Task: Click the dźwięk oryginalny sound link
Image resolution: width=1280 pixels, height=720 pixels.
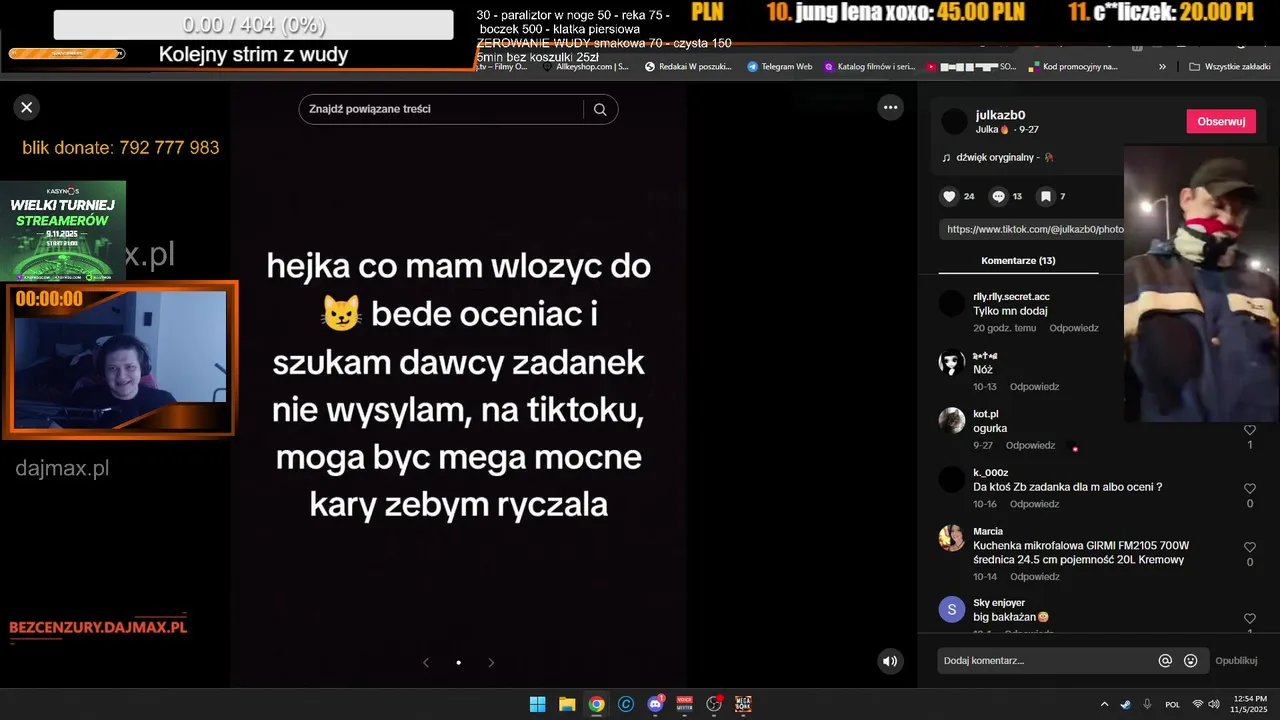Action: (998, 157)
